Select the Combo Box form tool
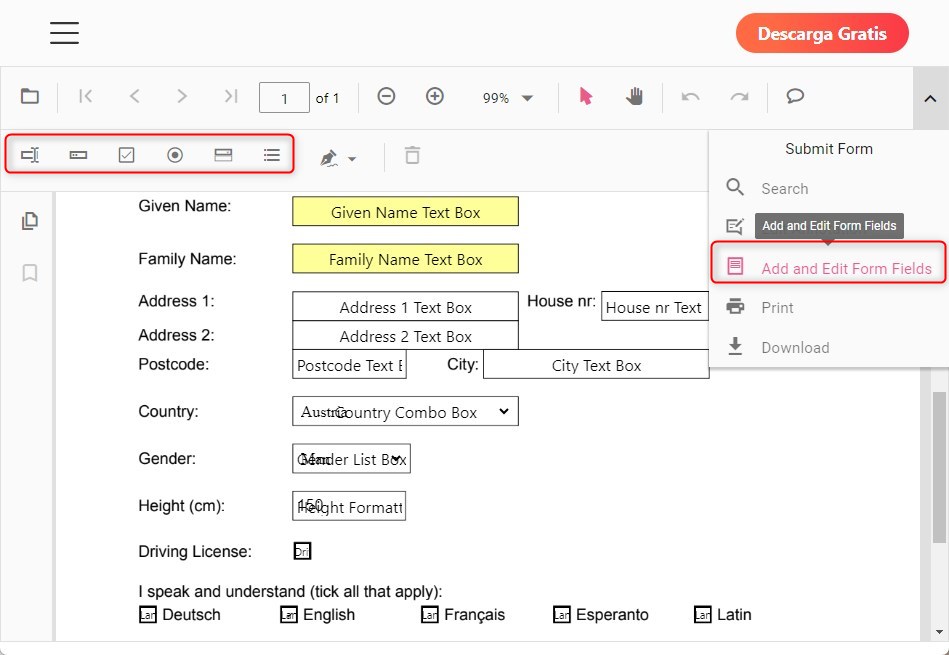Screen dimensions: 949x655 [x=222, y=154]
